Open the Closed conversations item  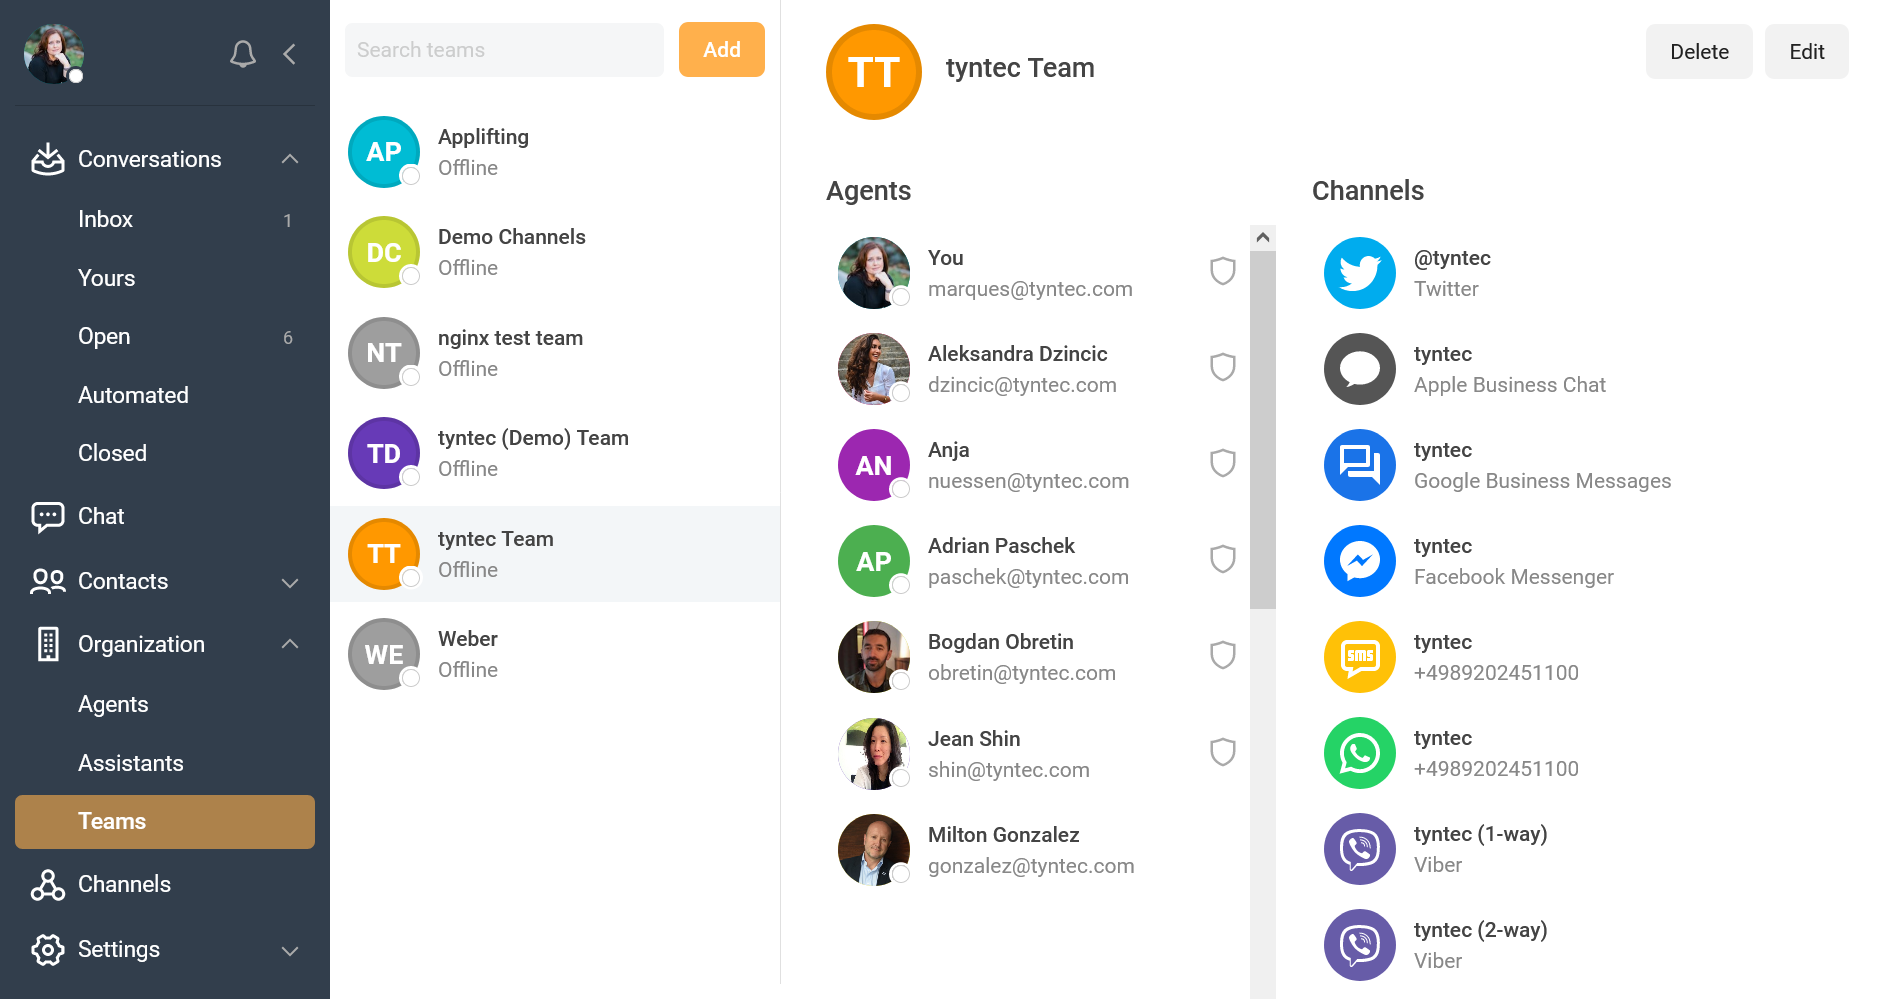165,453
